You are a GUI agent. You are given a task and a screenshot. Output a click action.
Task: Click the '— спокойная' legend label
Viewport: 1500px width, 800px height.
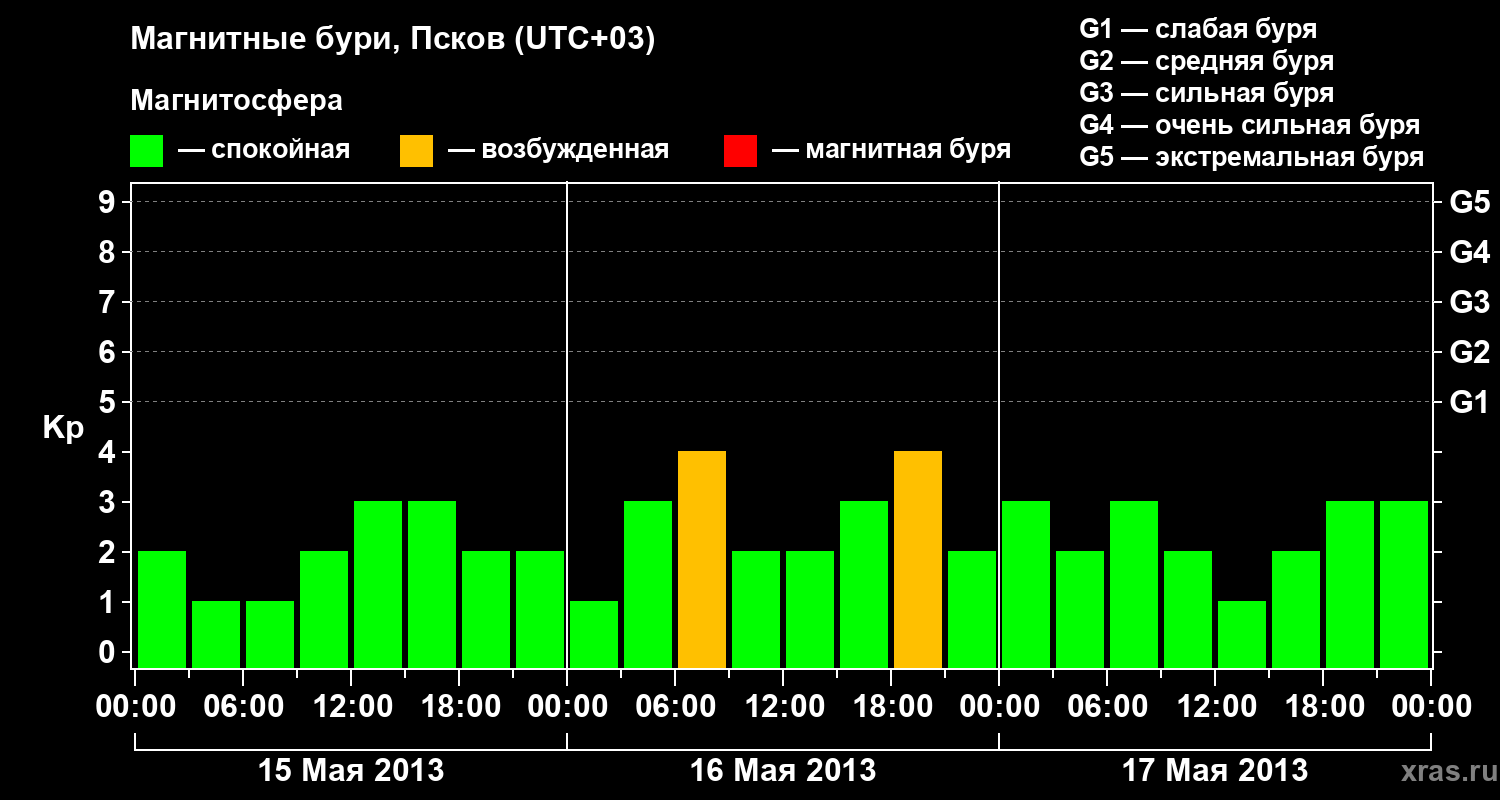point(264,151)
